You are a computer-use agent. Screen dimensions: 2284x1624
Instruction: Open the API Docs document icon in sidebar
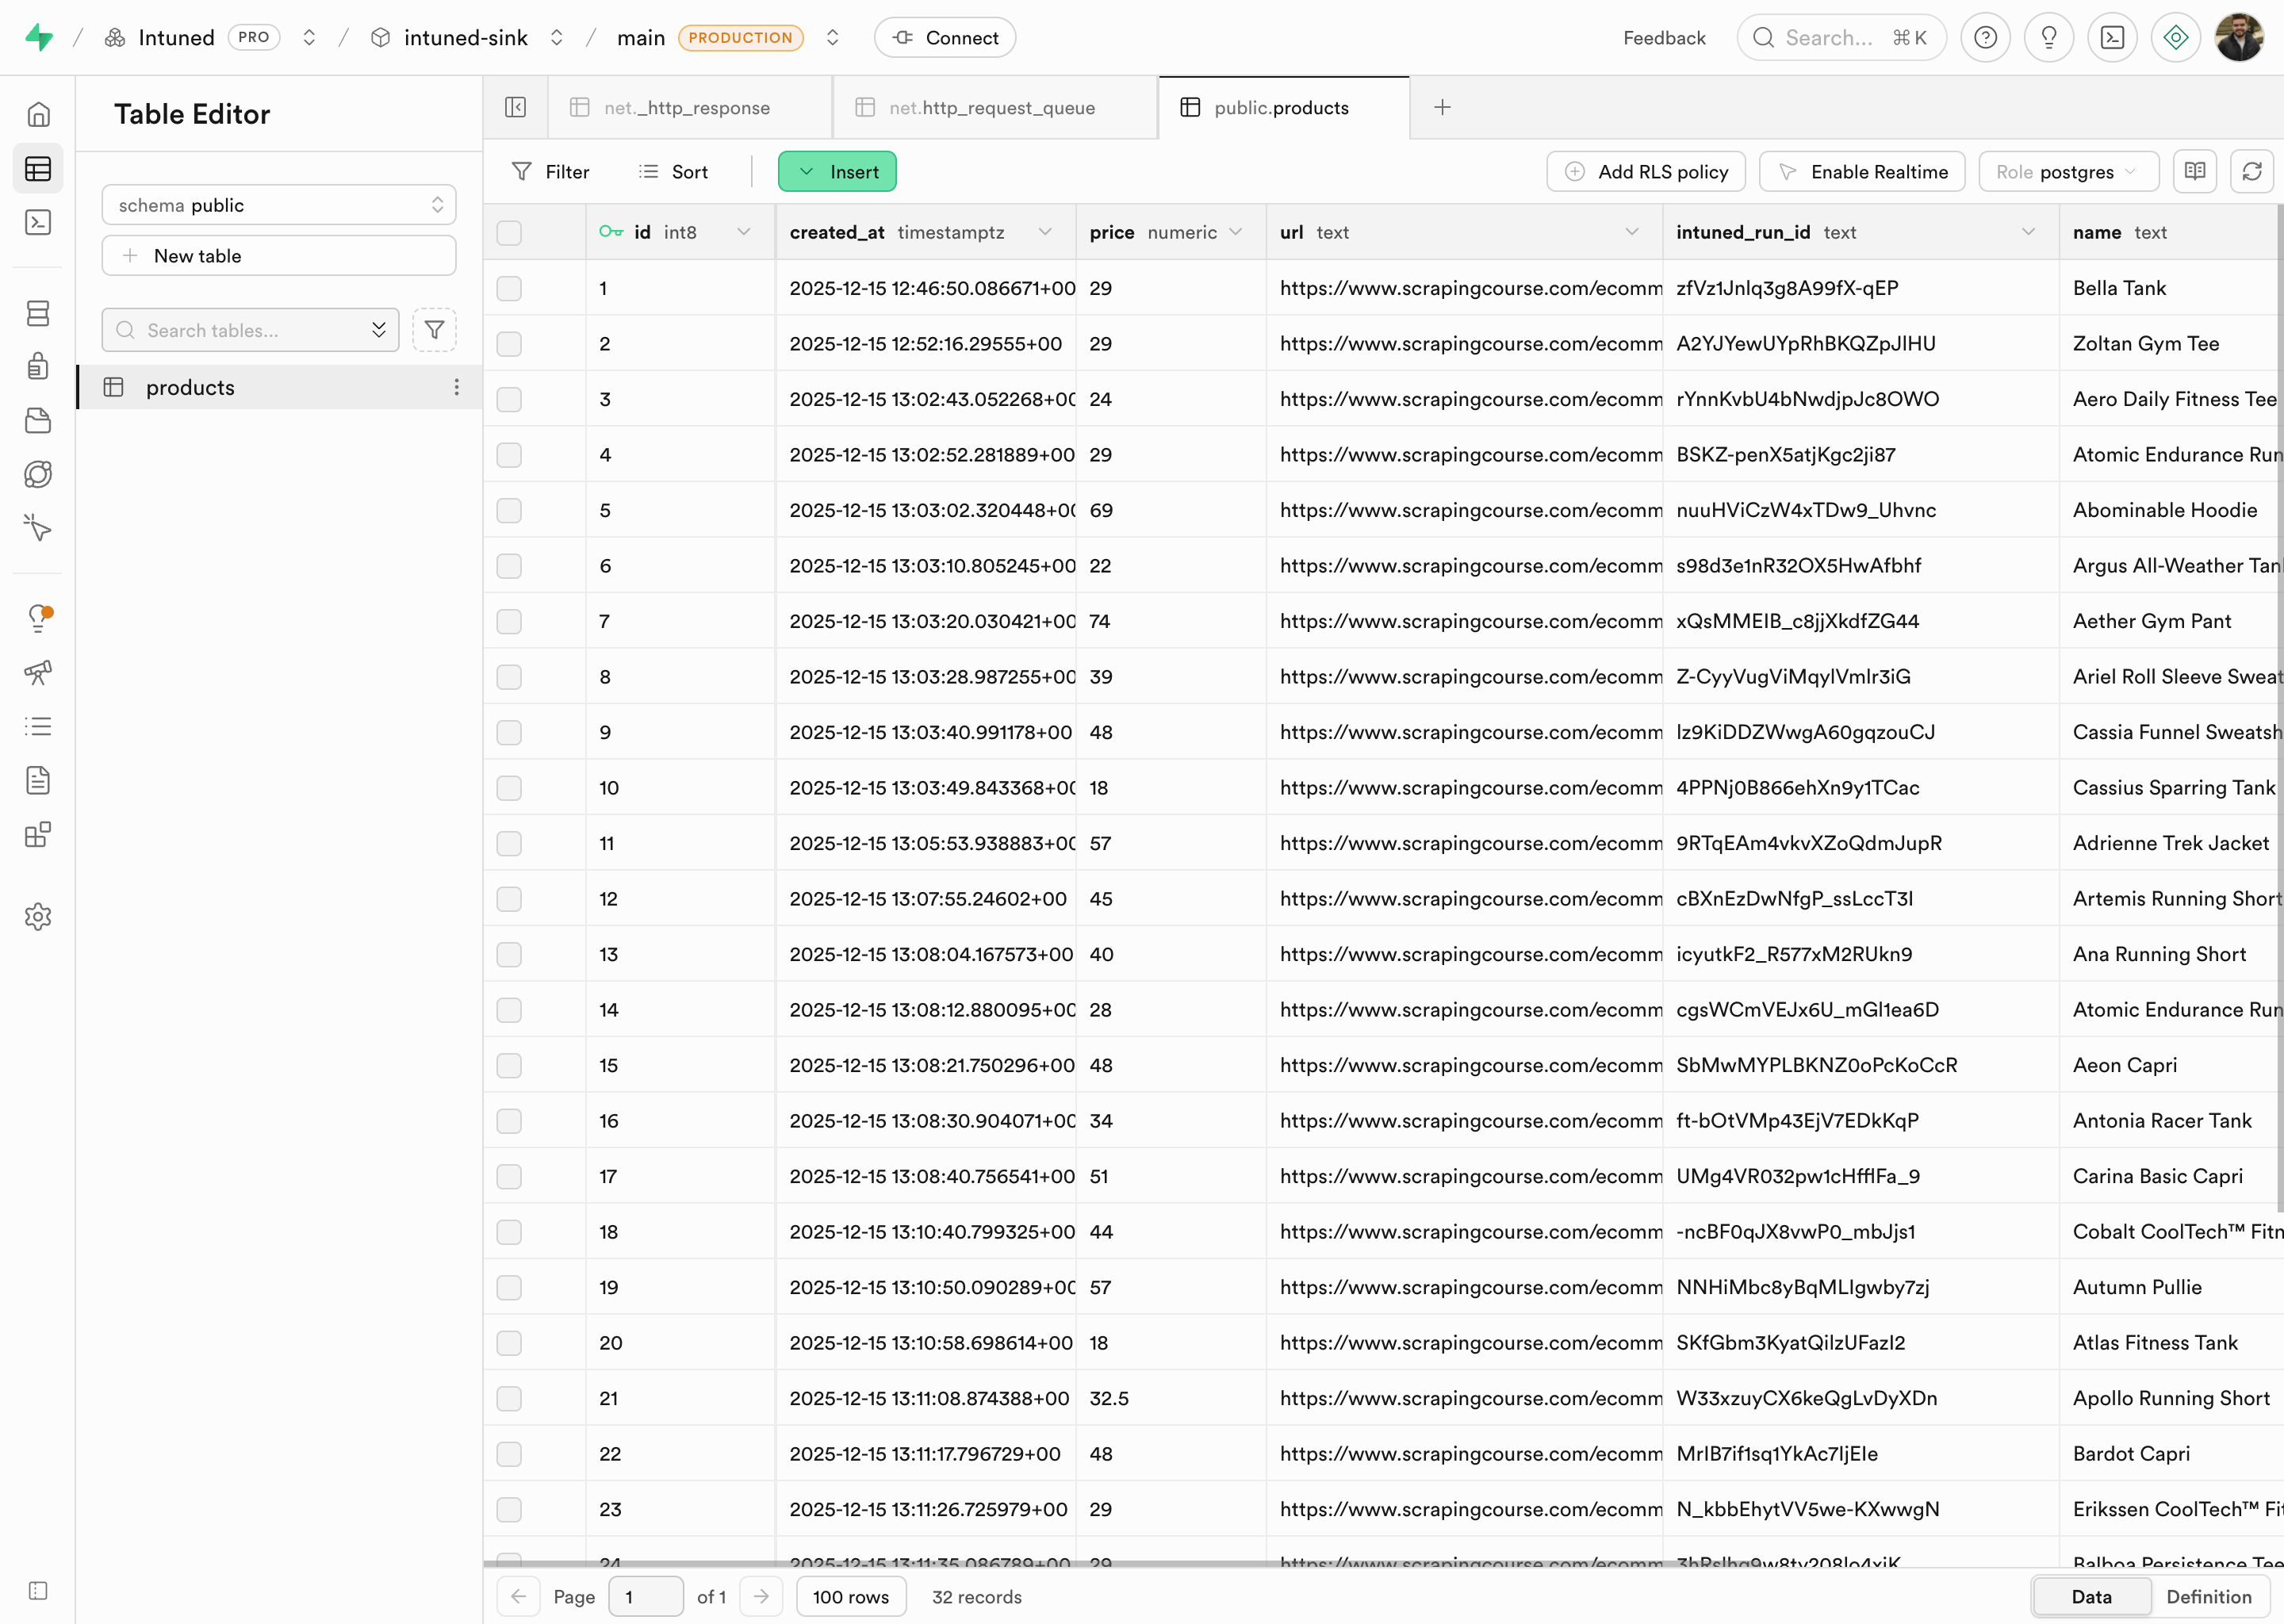[38, 780]
